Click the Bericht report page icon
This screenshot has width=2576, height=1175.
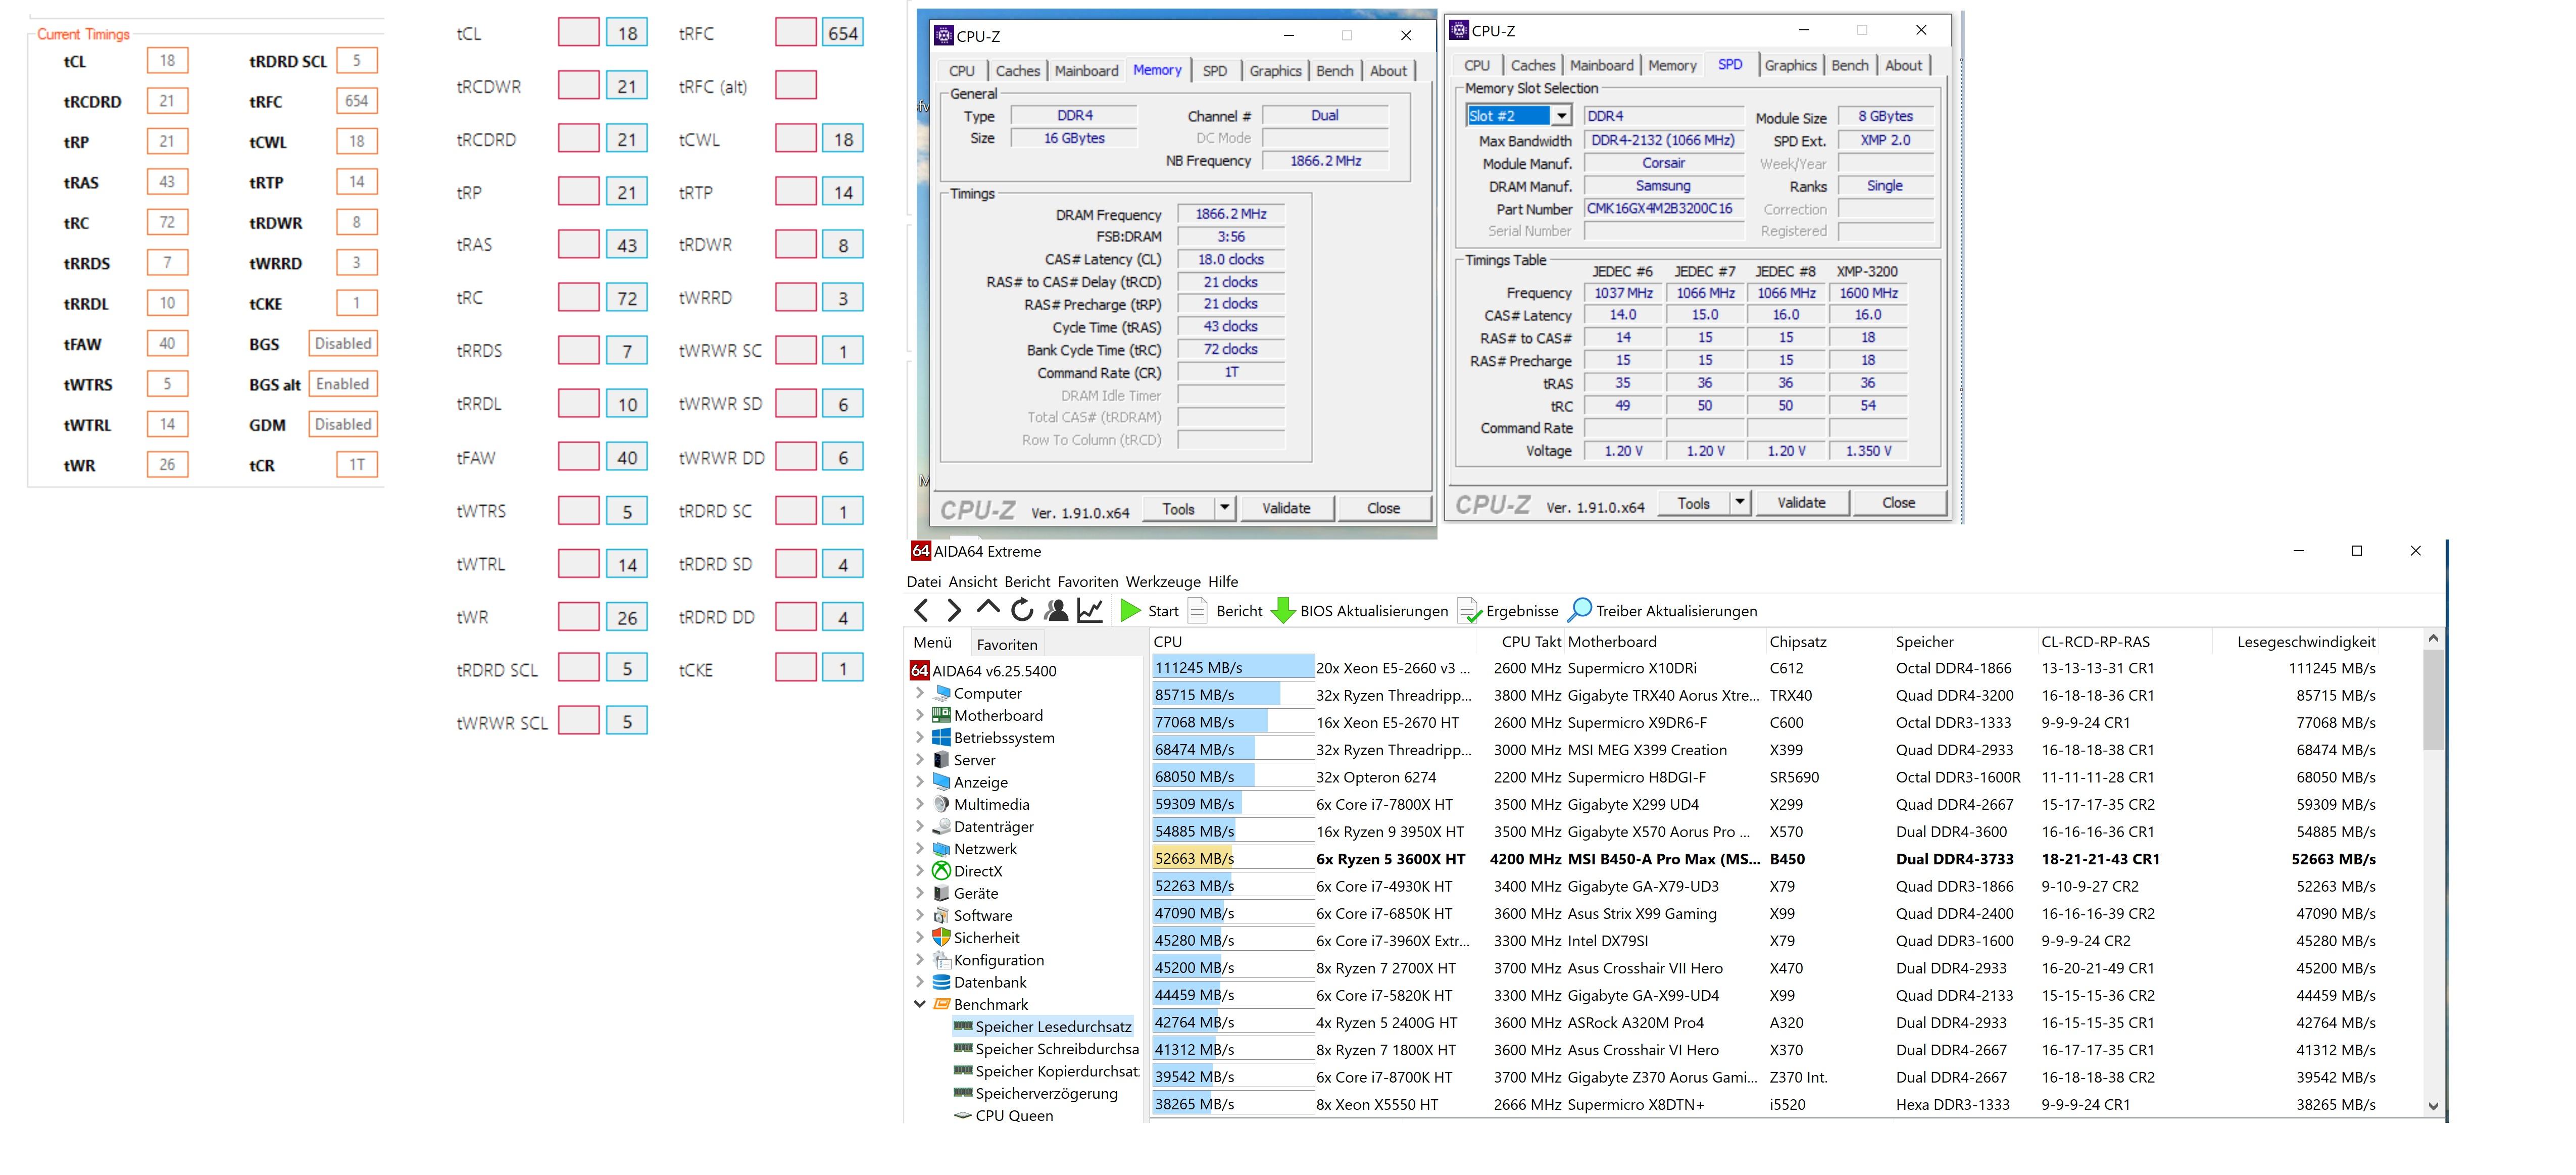tap(1197, 610)
